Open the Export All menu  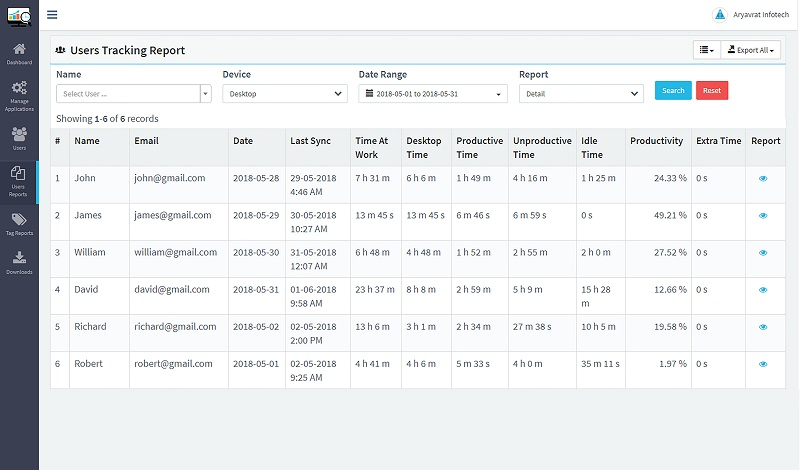point(750,50)
